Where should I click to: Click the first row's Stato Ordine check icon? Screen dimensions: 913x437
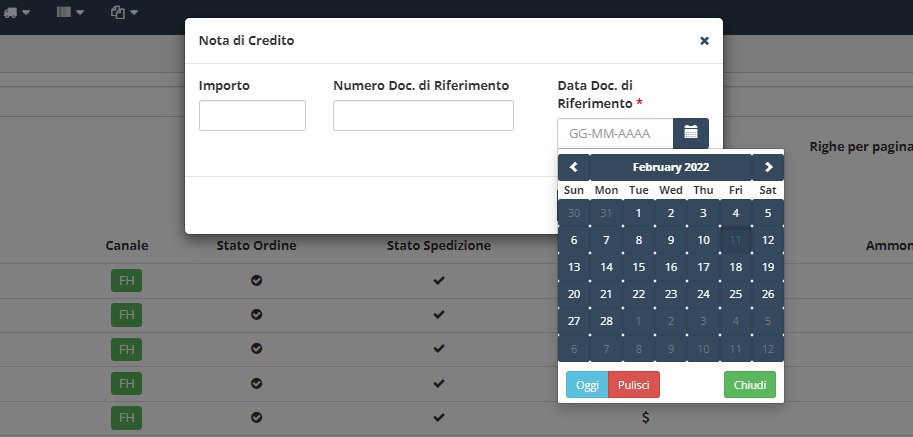click(256, 280)
